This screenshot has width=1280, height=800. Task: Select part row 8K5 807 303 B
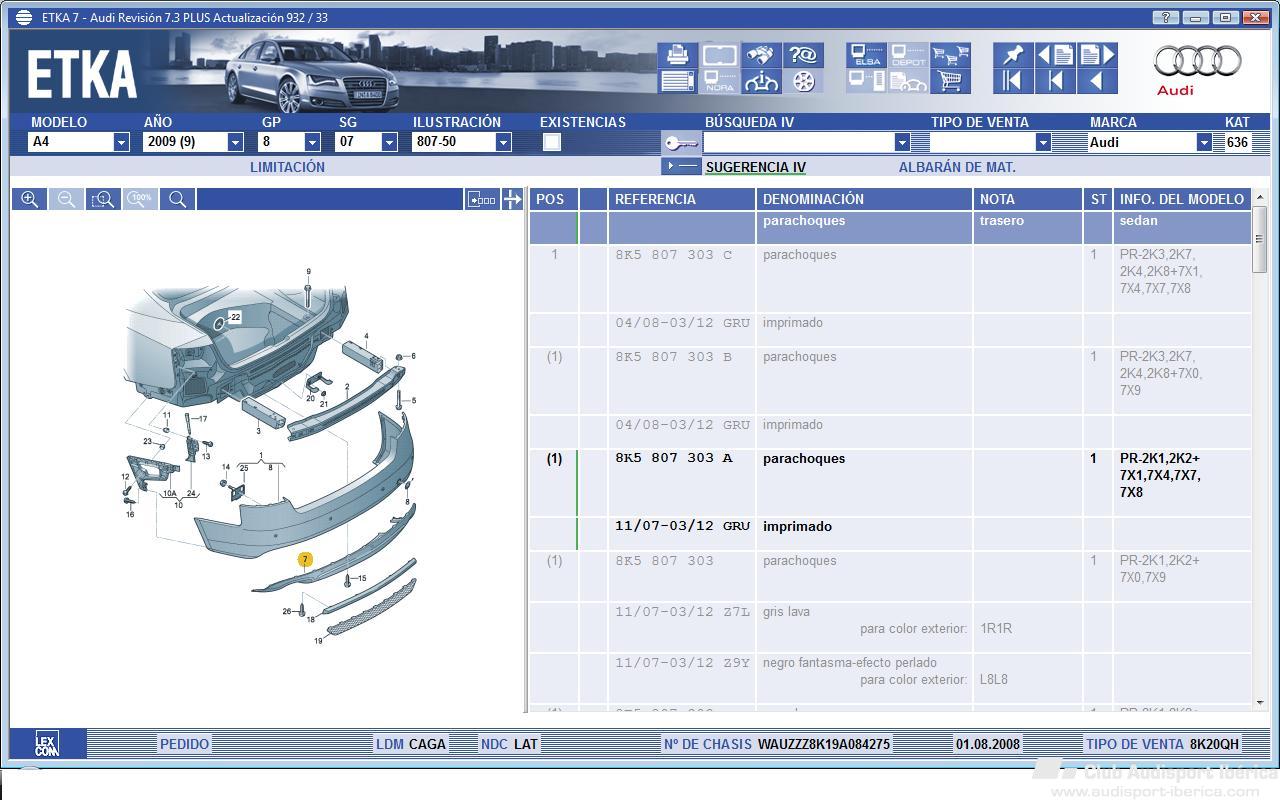point(890,381)
